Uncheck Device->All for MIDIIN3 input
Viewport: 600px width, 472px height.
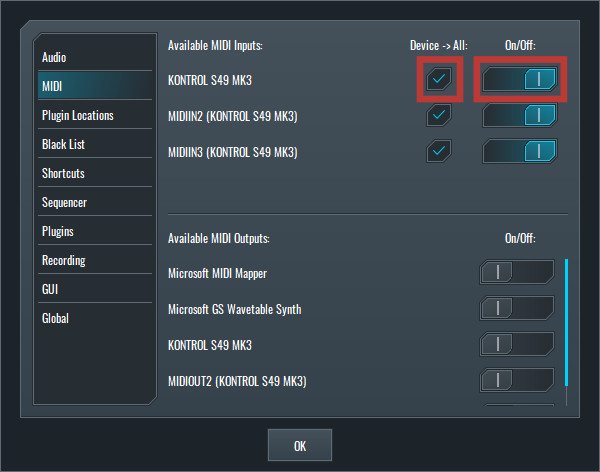[x=439, y=150]
